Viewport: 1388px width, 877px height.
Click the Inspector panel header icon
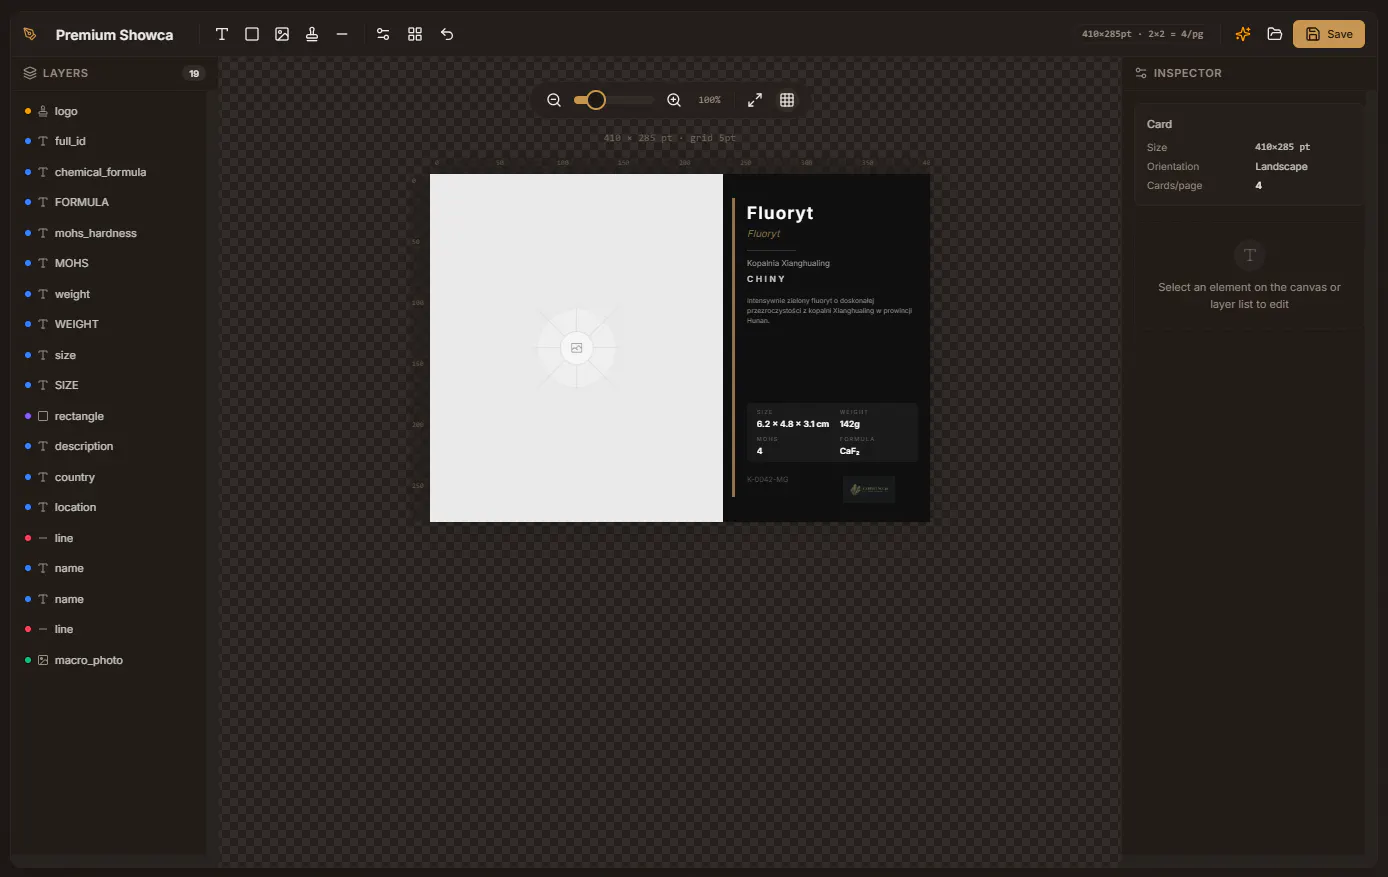1141,73
